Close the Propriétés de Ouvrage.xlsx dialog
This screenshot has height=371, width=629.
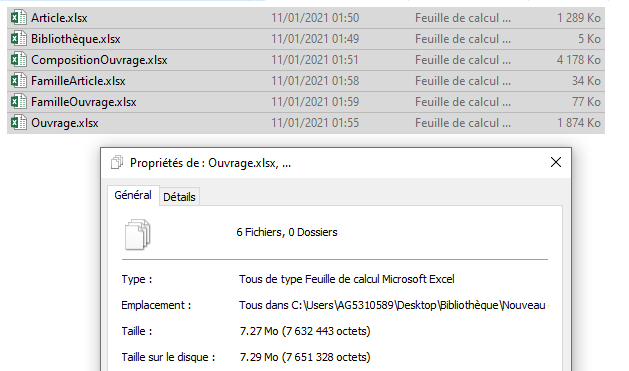(x=556, y=162)
